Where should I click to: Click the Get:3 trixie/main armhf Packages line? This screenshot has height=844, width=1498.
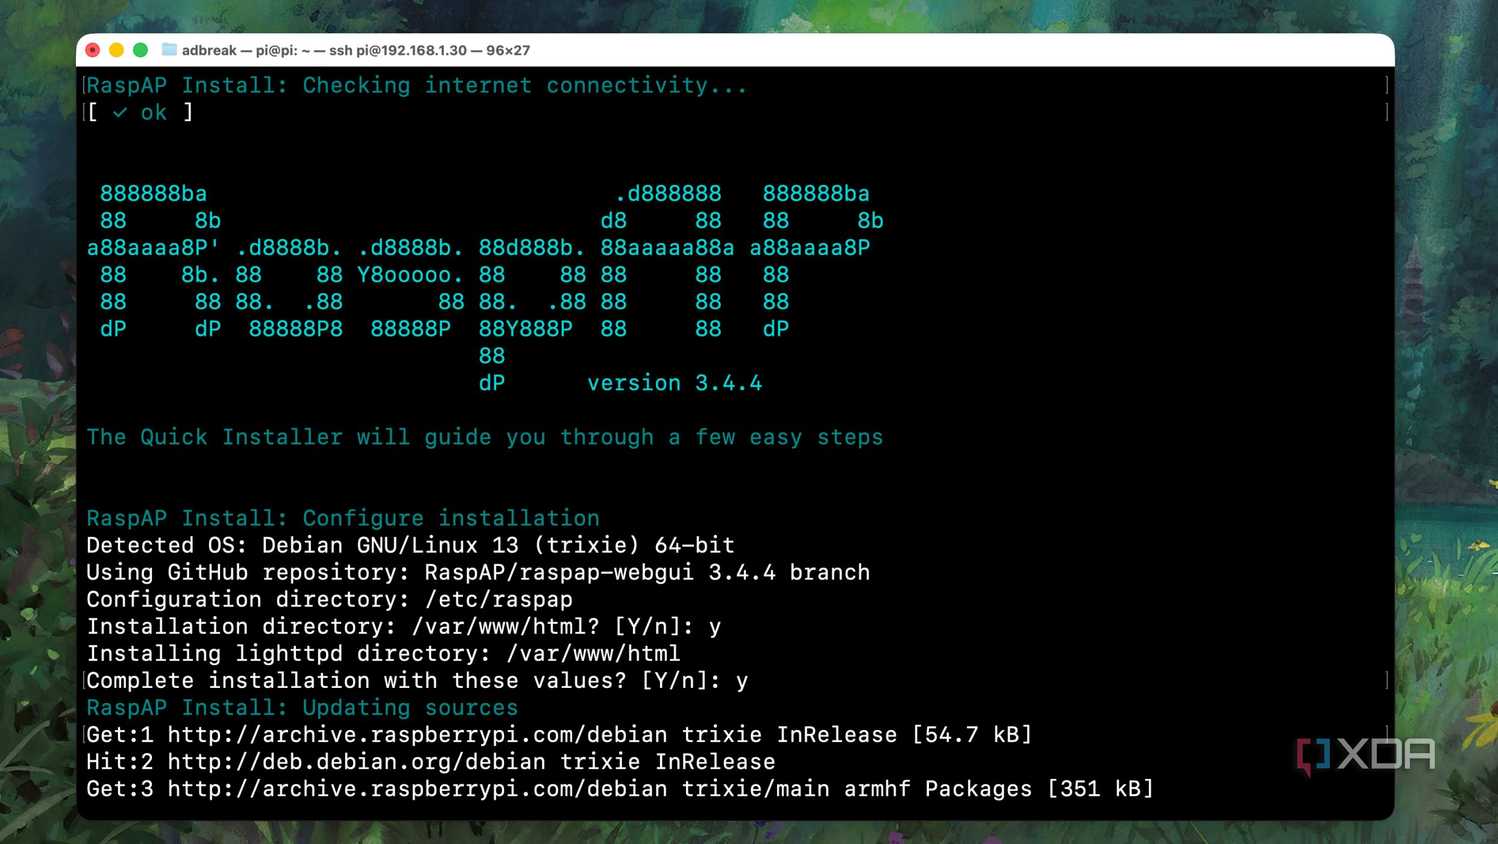(x=620, y=789)
